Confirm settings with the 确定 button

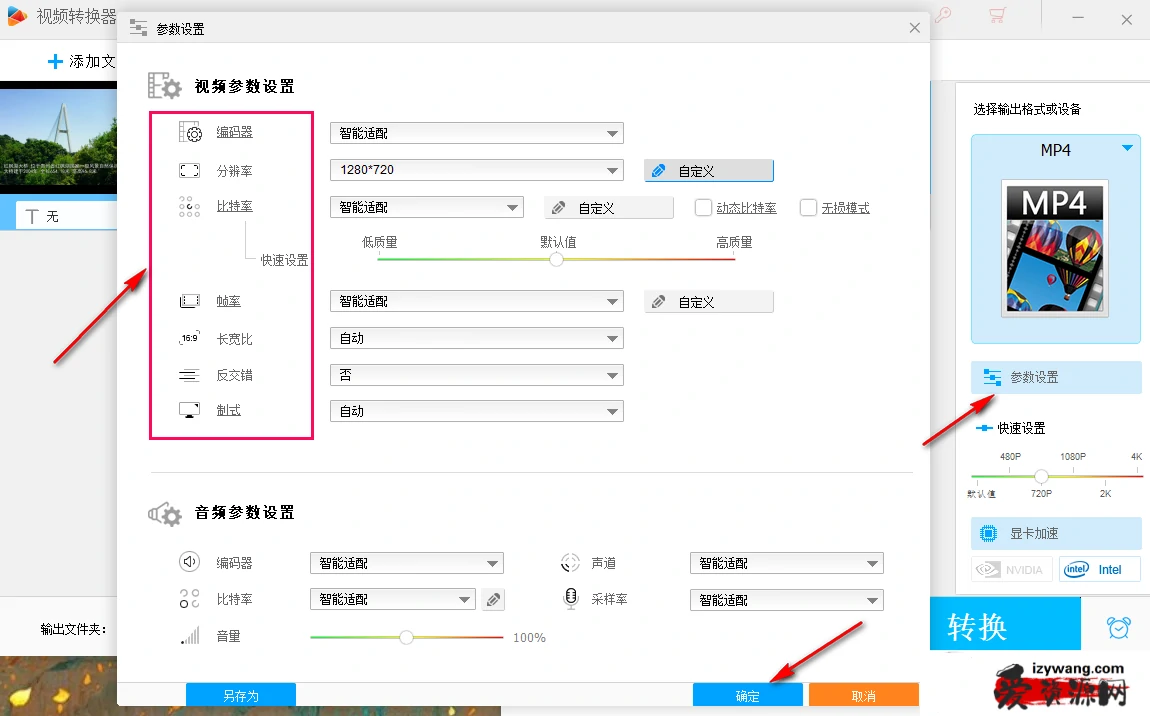point(747,696)
